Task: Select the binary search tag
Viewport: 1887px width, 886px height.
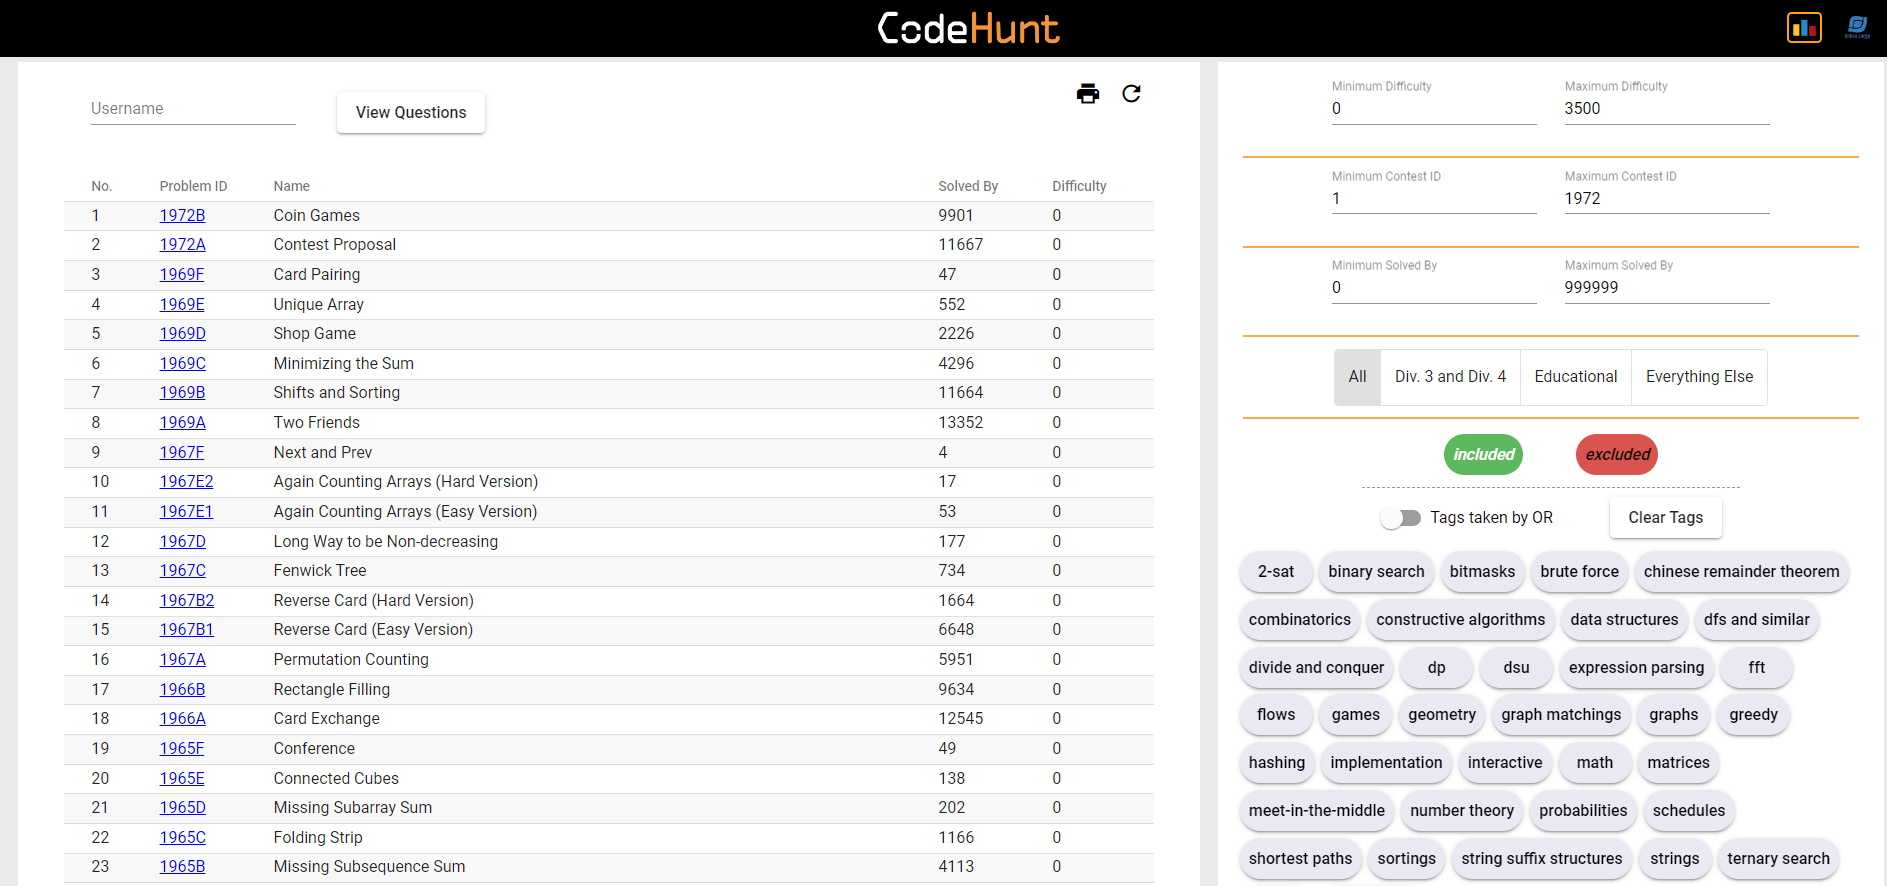Action: point(1376,572)
